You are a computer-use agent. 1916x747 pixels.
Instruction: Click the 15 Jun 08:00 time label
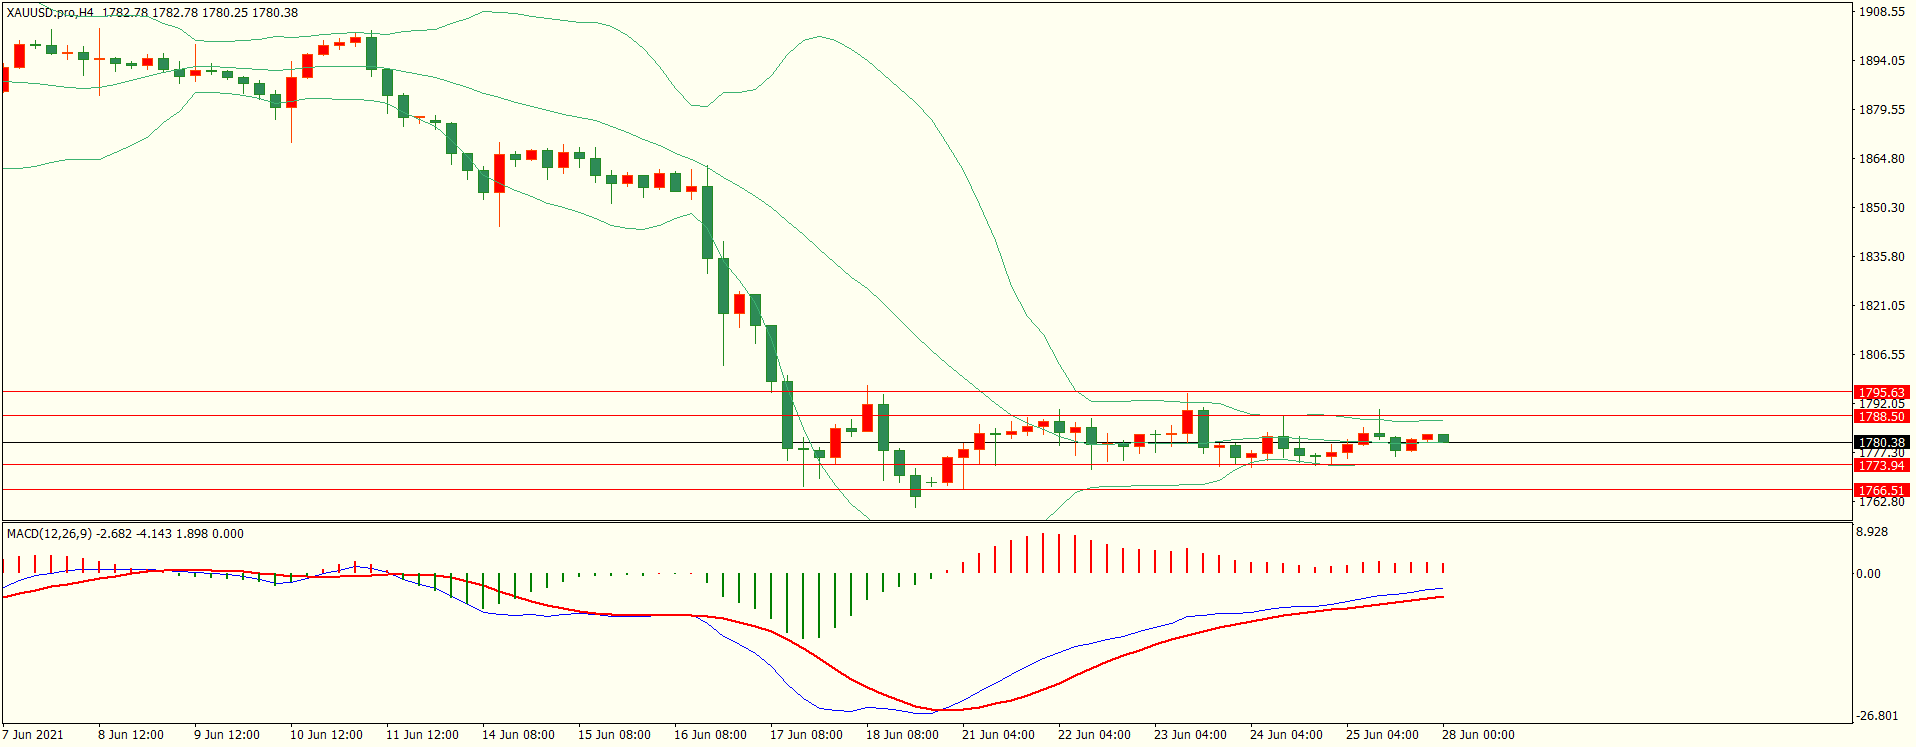click(x=614, y=735)
